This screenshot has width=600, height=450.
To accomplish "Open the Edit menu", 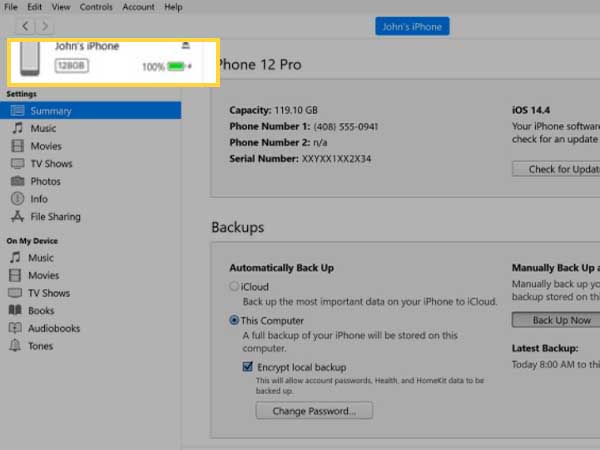I will (x=34, y=7).
